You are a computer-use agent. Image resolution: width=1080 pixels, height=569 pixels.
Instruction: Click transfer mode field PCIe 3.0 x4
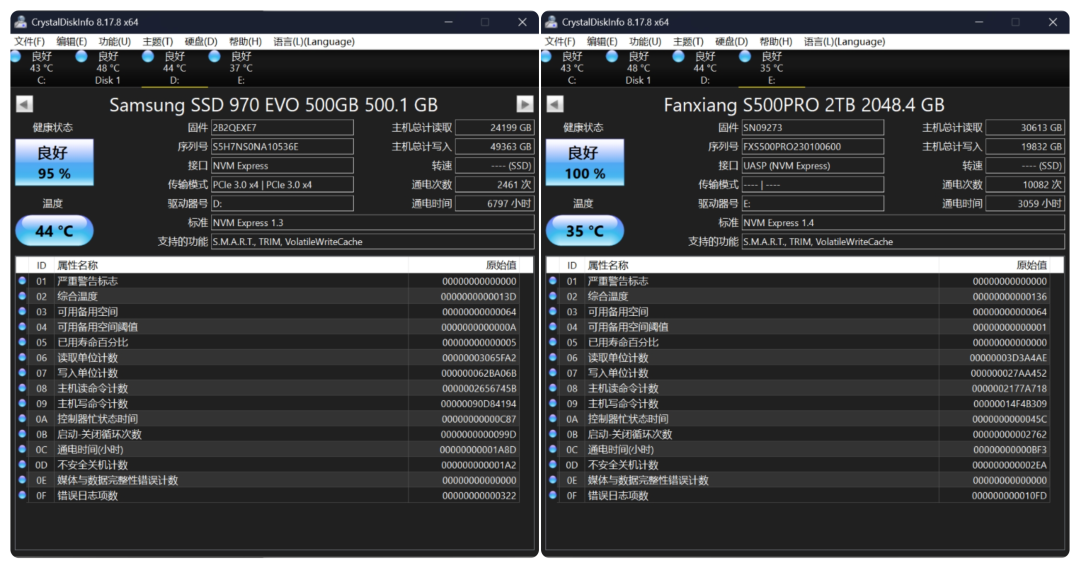point(282,185)
